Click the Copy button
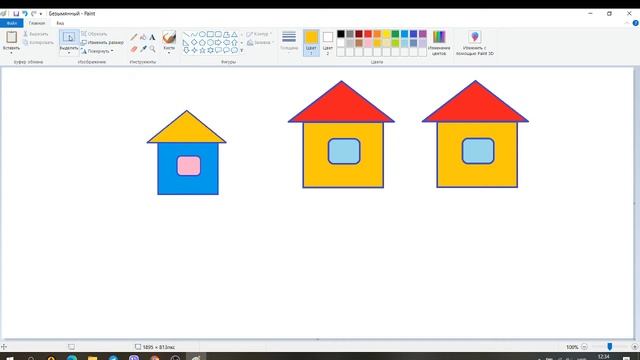Image resolution: width=640 pixels, height=360 pixels. 38,42
